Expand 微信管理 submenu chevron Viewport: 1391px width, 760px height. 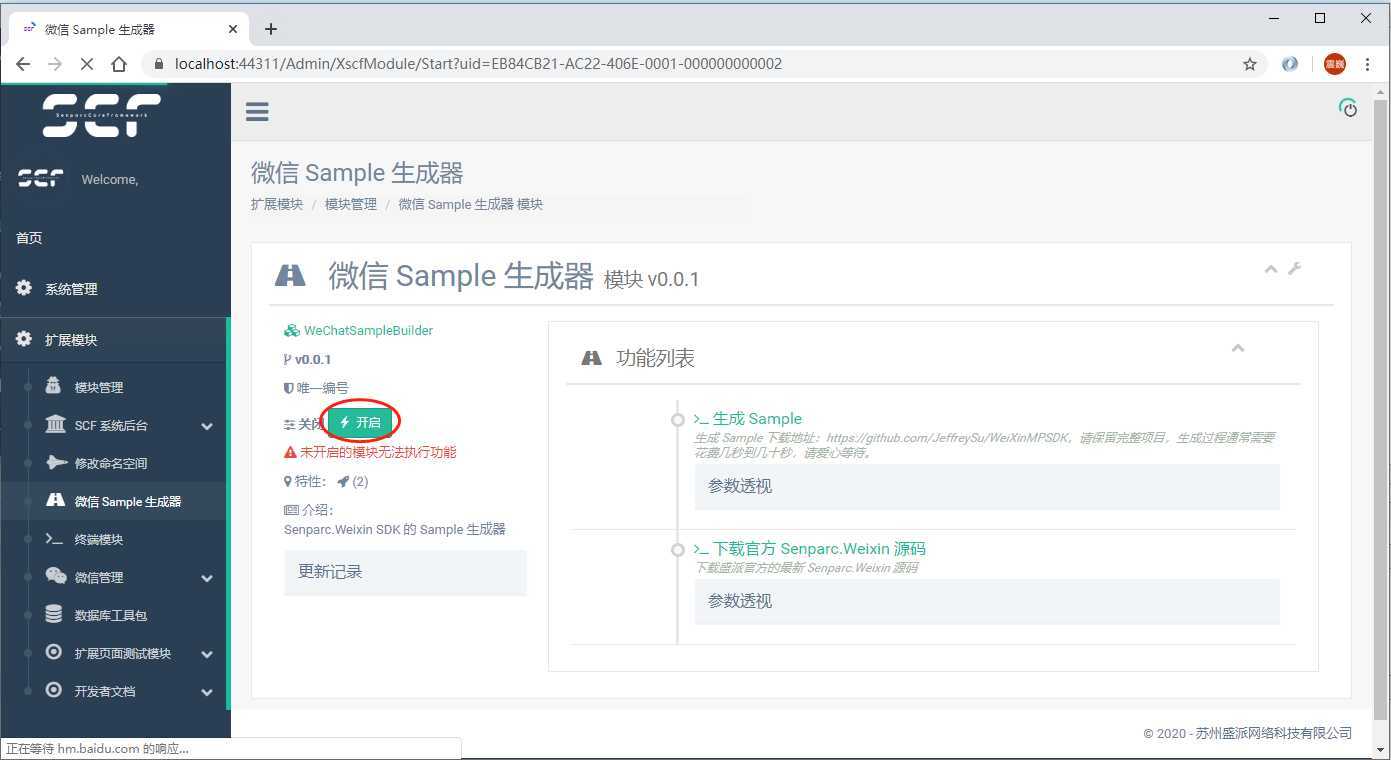pyautogui.click(x=207, y=578)
